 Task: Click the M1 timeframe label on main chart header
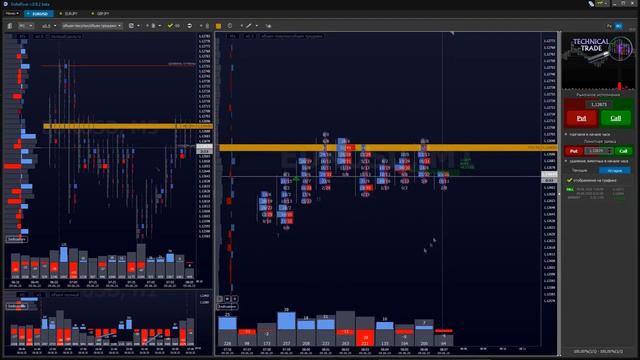tap(232, 36)
